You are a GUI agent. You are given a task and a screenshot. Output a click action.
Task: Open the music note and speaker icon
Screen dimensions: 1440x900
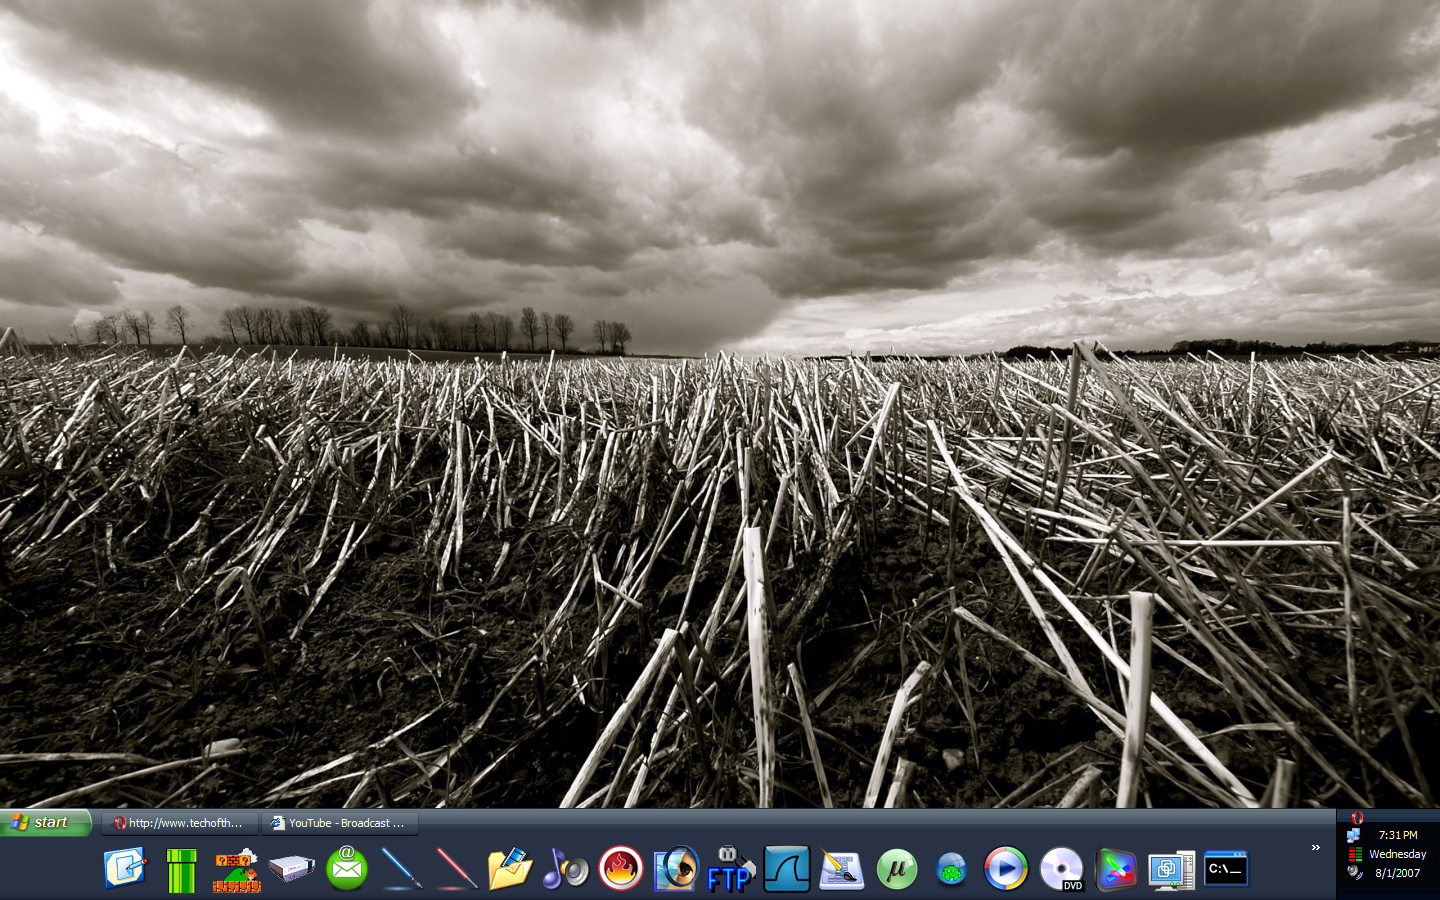(x=565, y=869)
